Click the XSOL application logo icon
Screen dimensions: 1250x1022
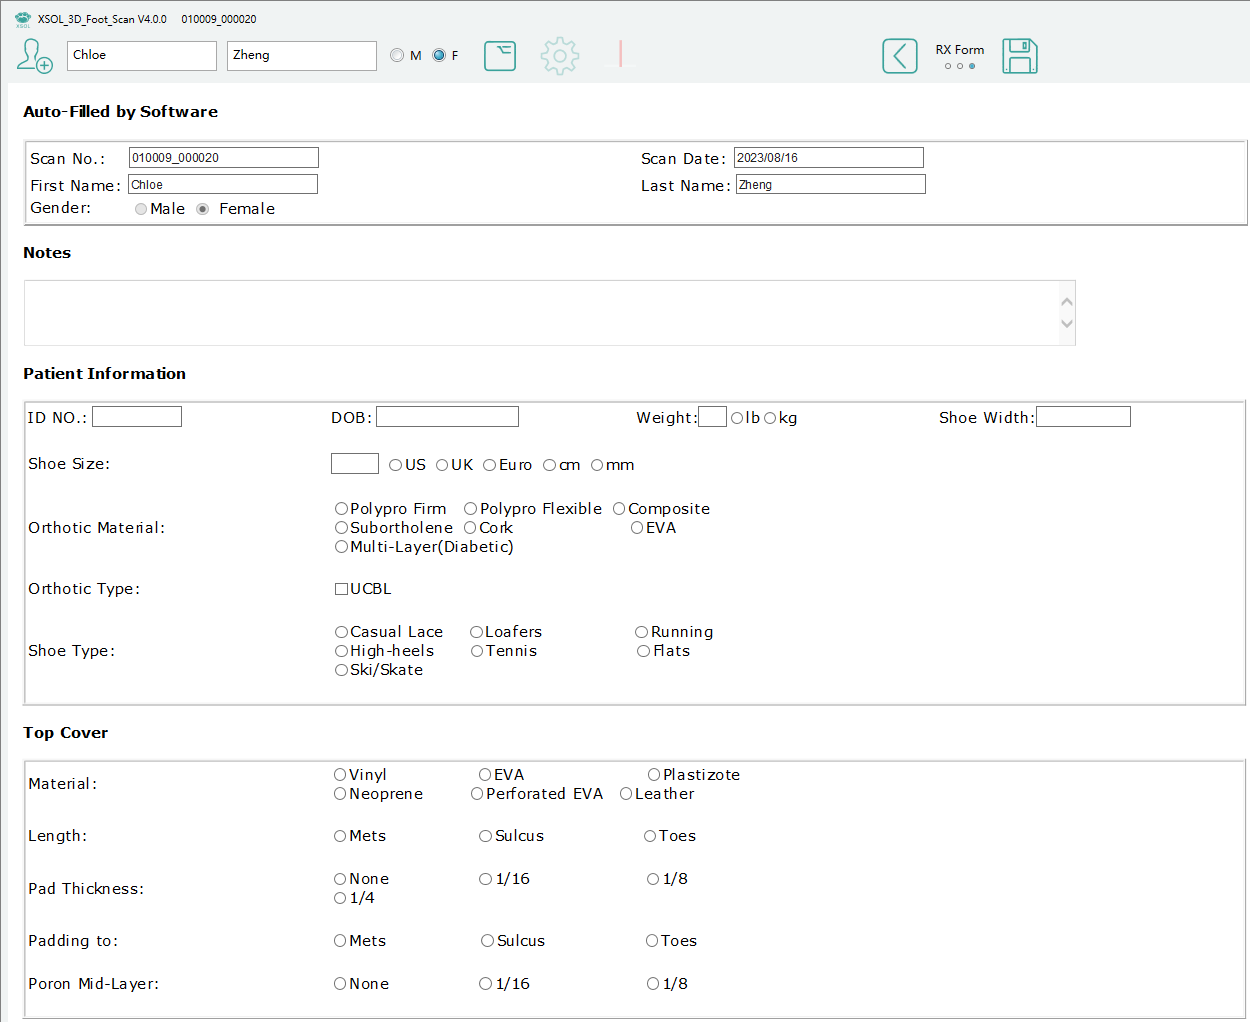click(22, 19)
